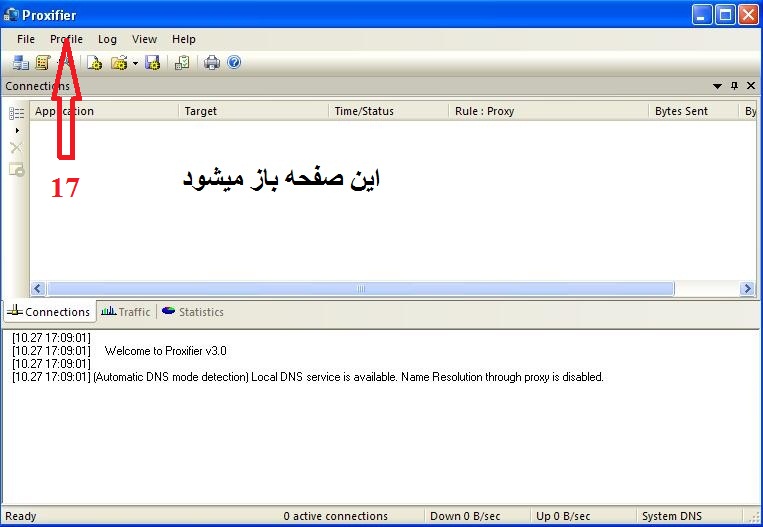Minimize the Proxifier window
The width and height of the screenshot is (763, 527).
click(701, 15)
